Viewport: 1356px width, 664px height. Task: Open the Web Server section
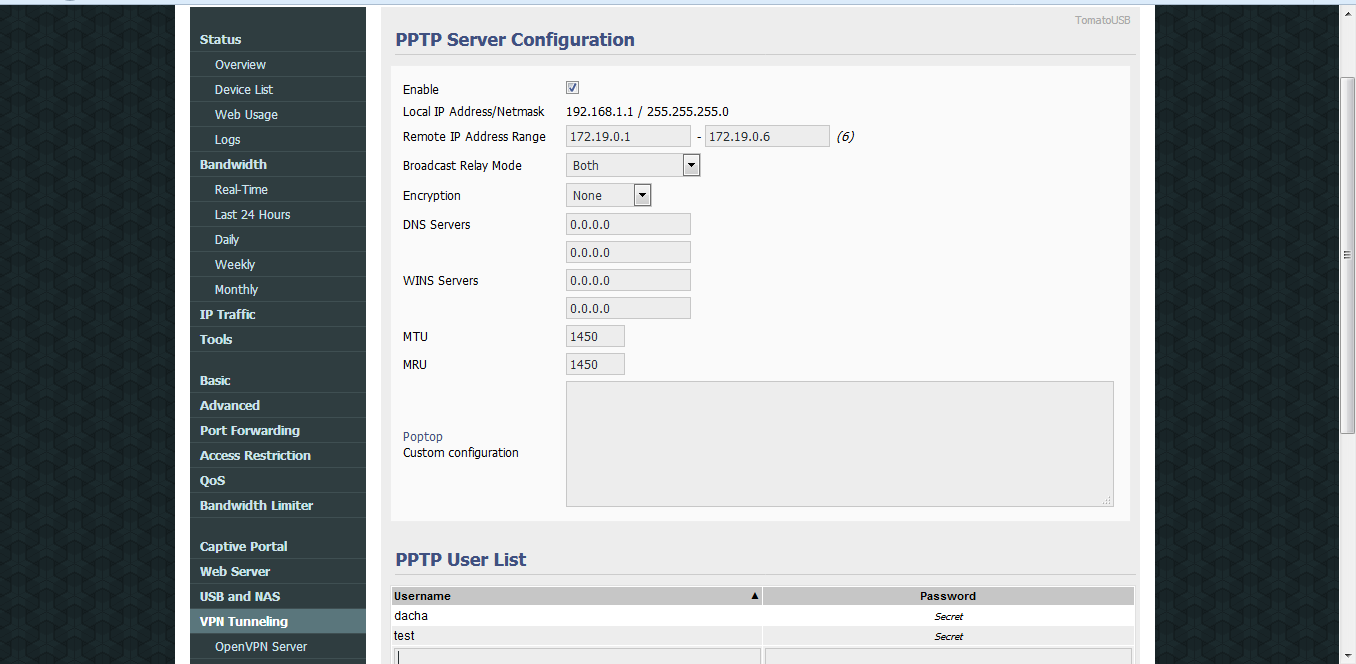tap(278, 571)
